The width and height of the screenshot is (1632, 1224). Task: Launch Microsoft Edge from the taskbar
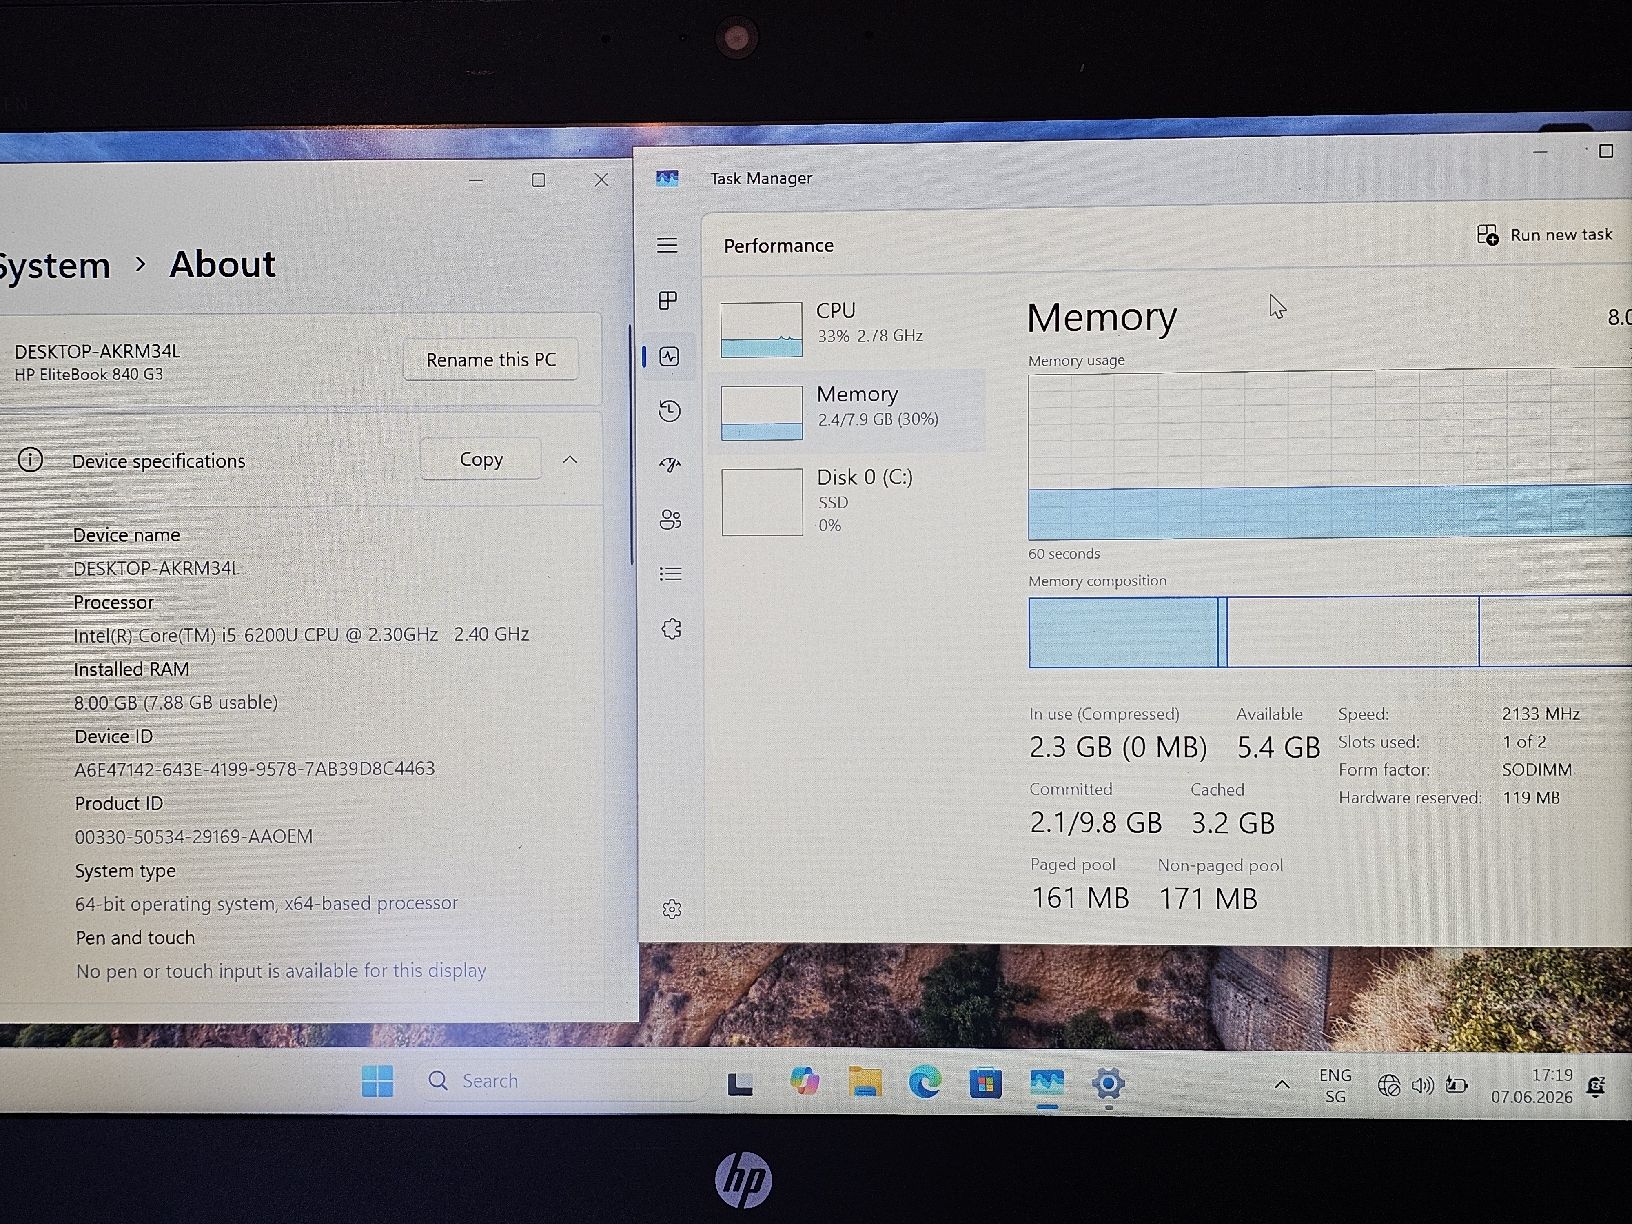coord(925,1082)
